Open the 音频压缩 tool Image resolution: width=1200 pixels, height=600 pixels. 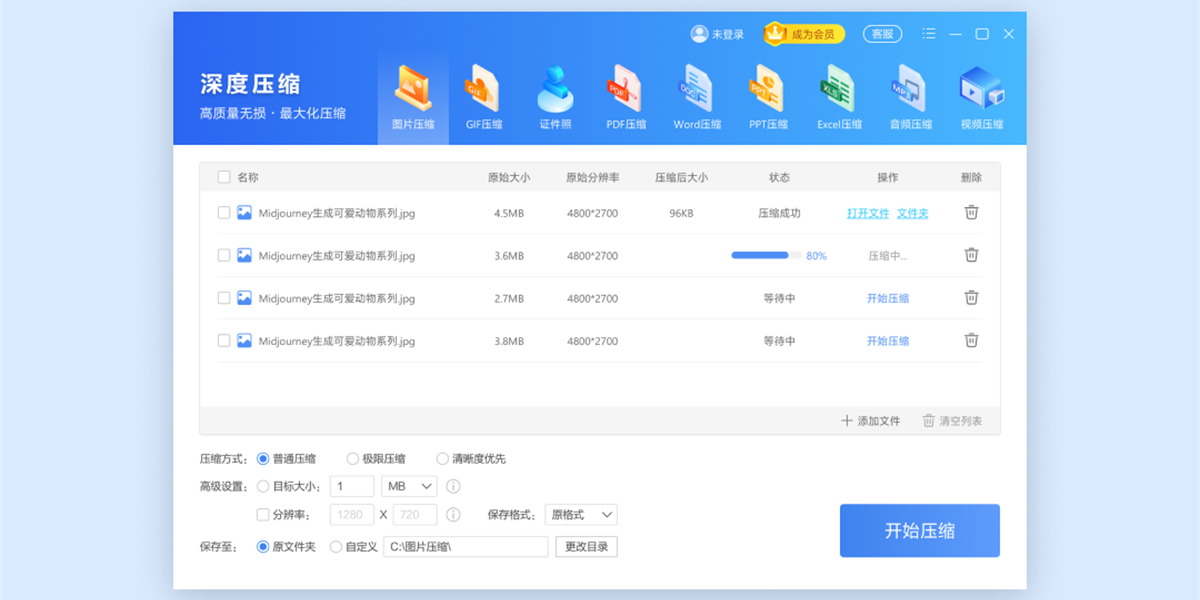click(x=909, y=95)
